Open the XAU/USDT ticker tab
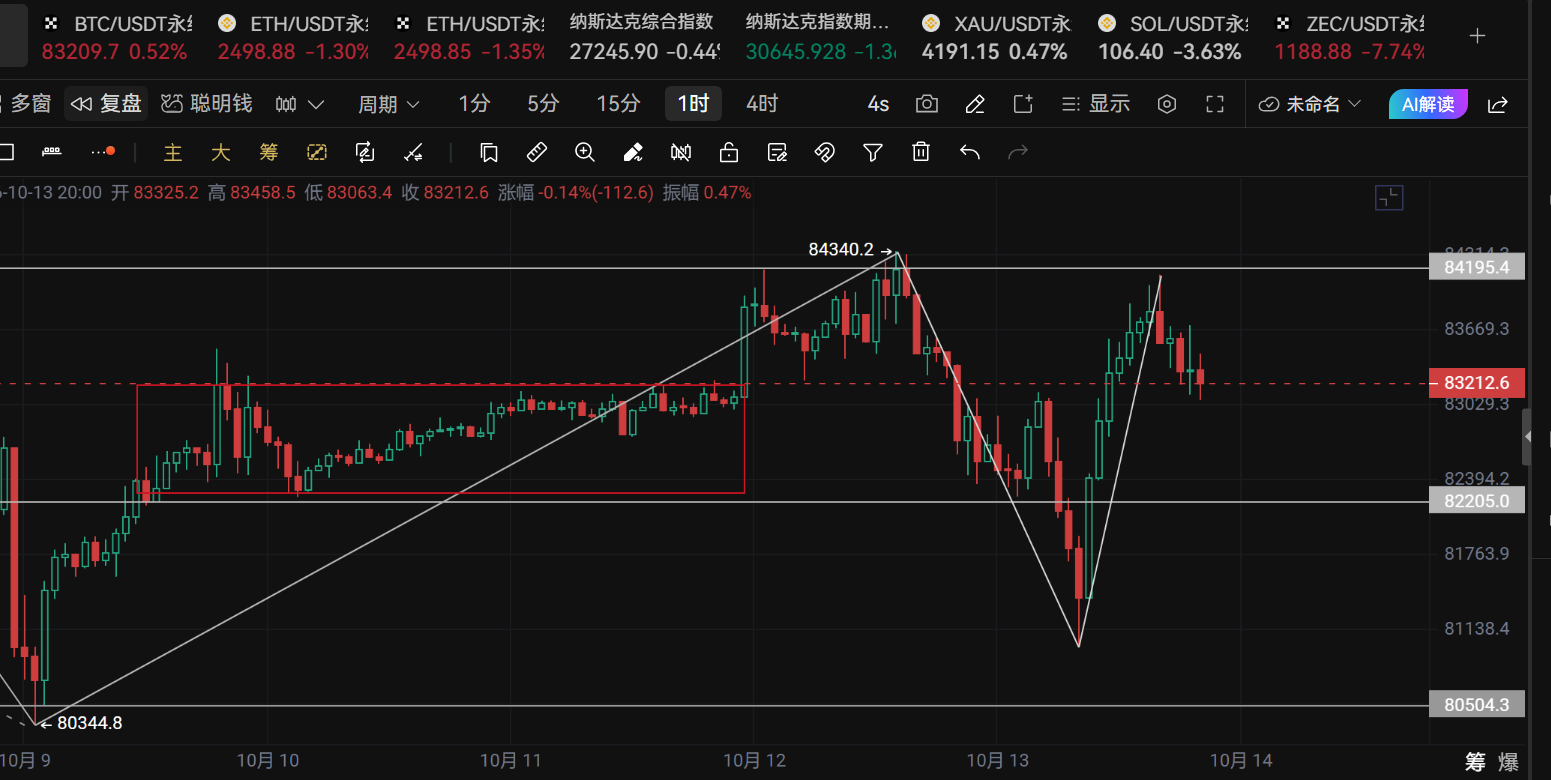This screenshot has height=780, width=1551. [x=995, y=37]
